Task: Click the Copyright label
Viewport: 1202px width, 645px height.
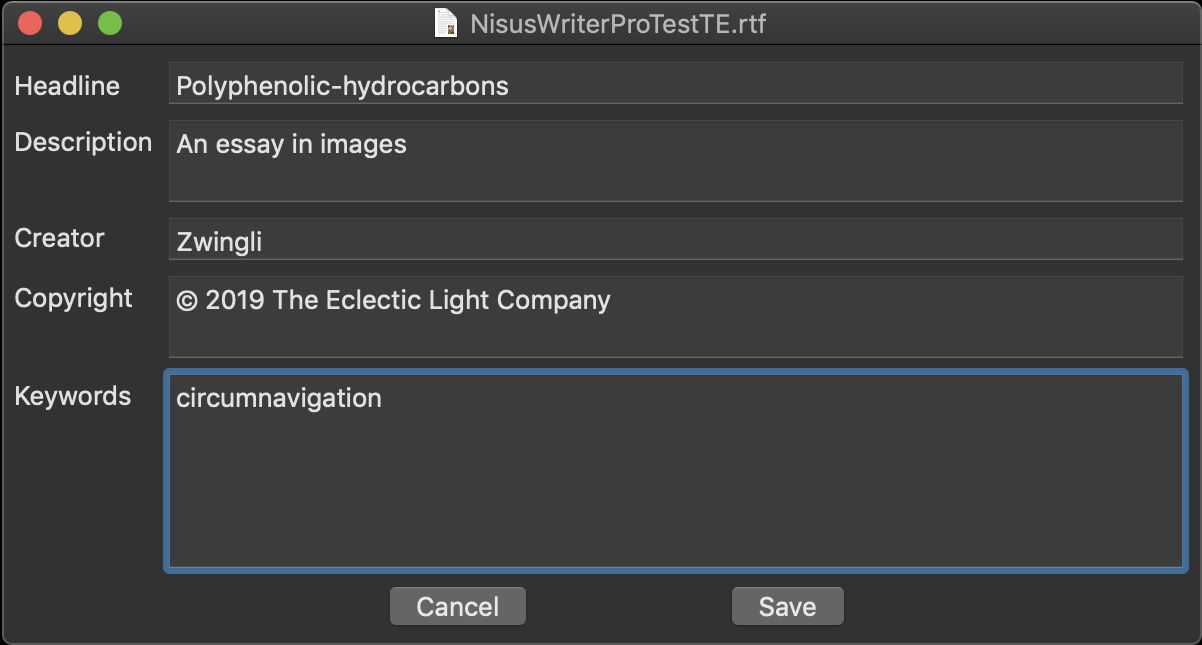Action: 73,298
